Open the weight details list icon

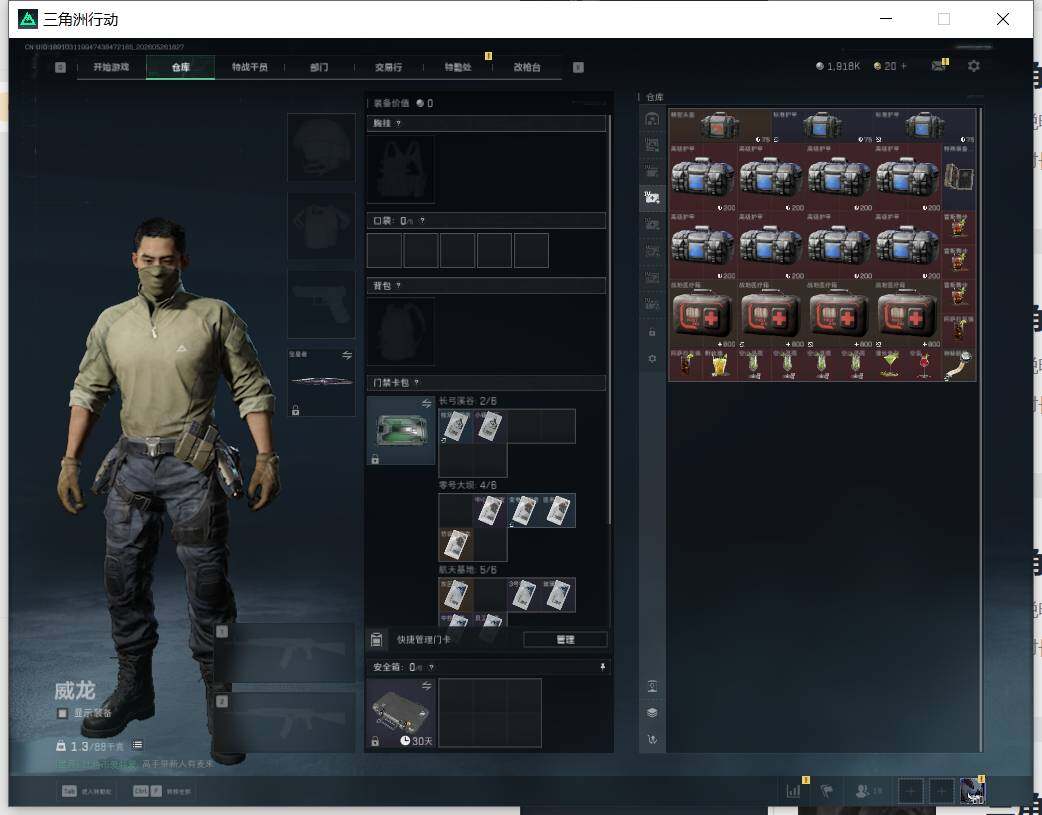(x=137, y=745)
